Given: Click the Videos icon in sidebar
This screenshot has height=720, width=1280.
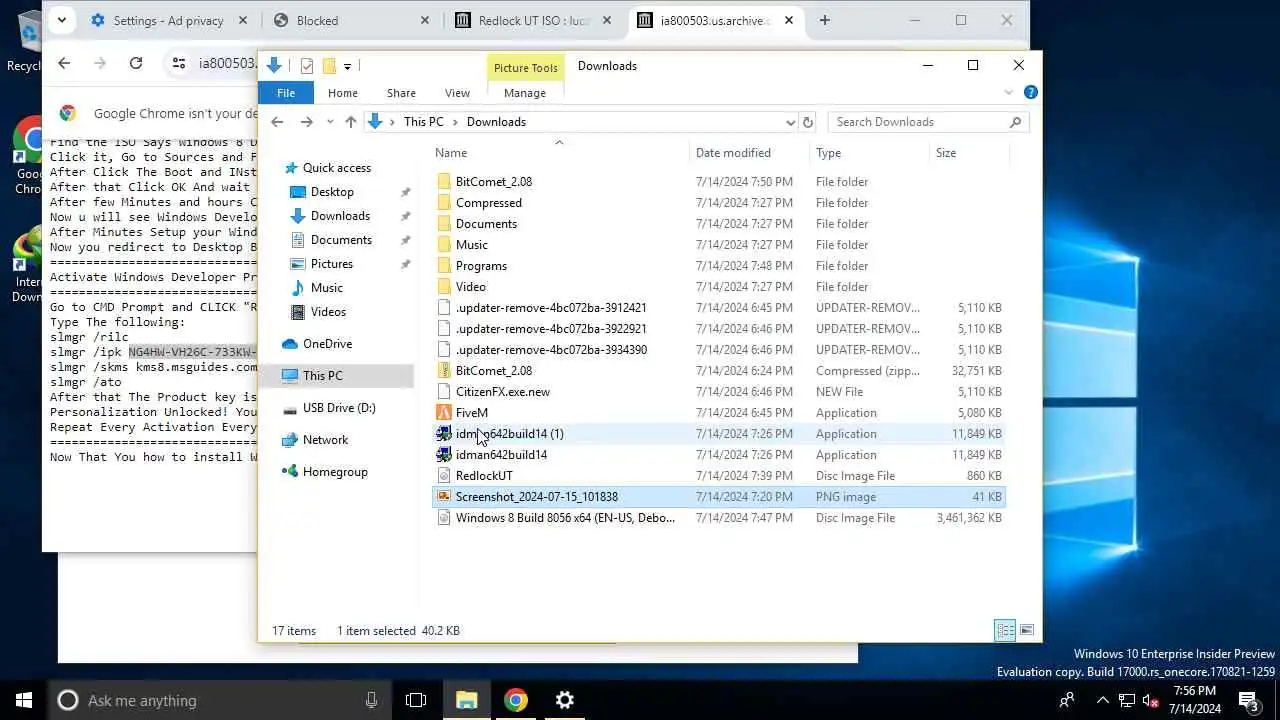Looking at the screenshot, I should 297,312.
